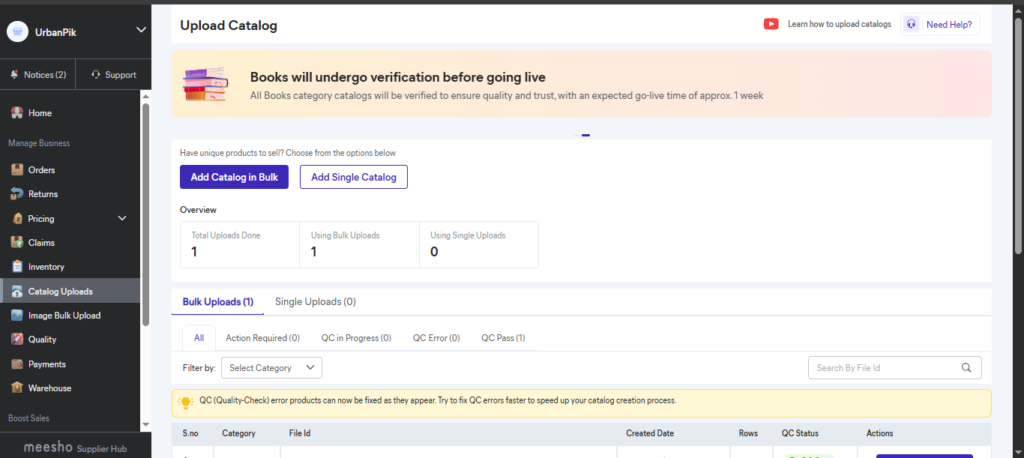Click Add Catalog in Bulk button
This screenshot has height=458, width=1024.
[x=234, y=177]
